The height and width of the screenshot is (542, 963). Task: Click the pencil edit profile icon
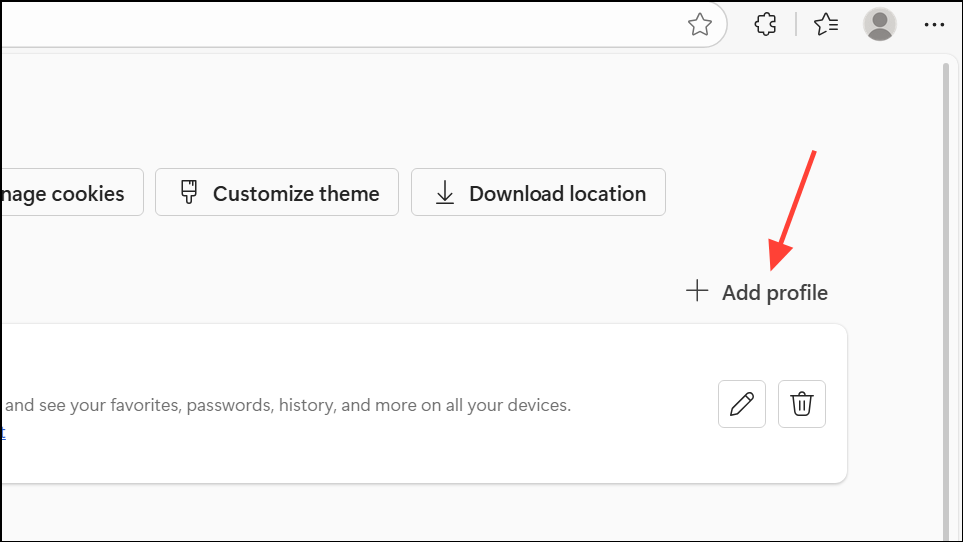tap(742, 404)
